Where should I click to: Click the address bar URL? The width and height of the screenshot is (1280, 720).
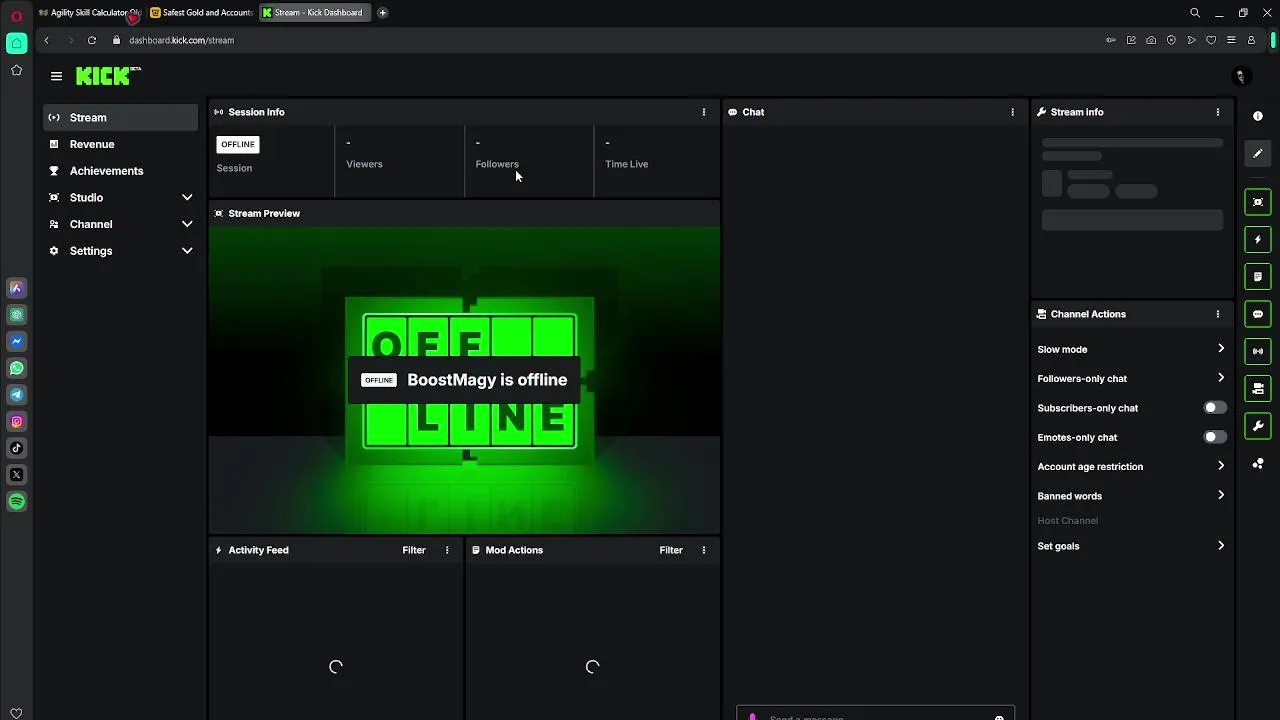pos(181,40)
